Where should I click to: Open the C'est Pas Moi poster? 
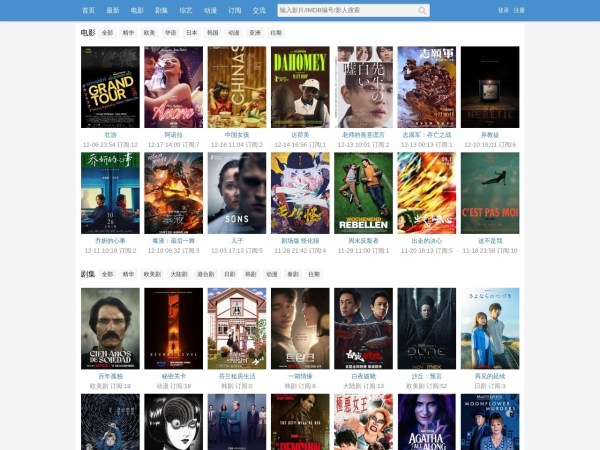pos(490,193)
